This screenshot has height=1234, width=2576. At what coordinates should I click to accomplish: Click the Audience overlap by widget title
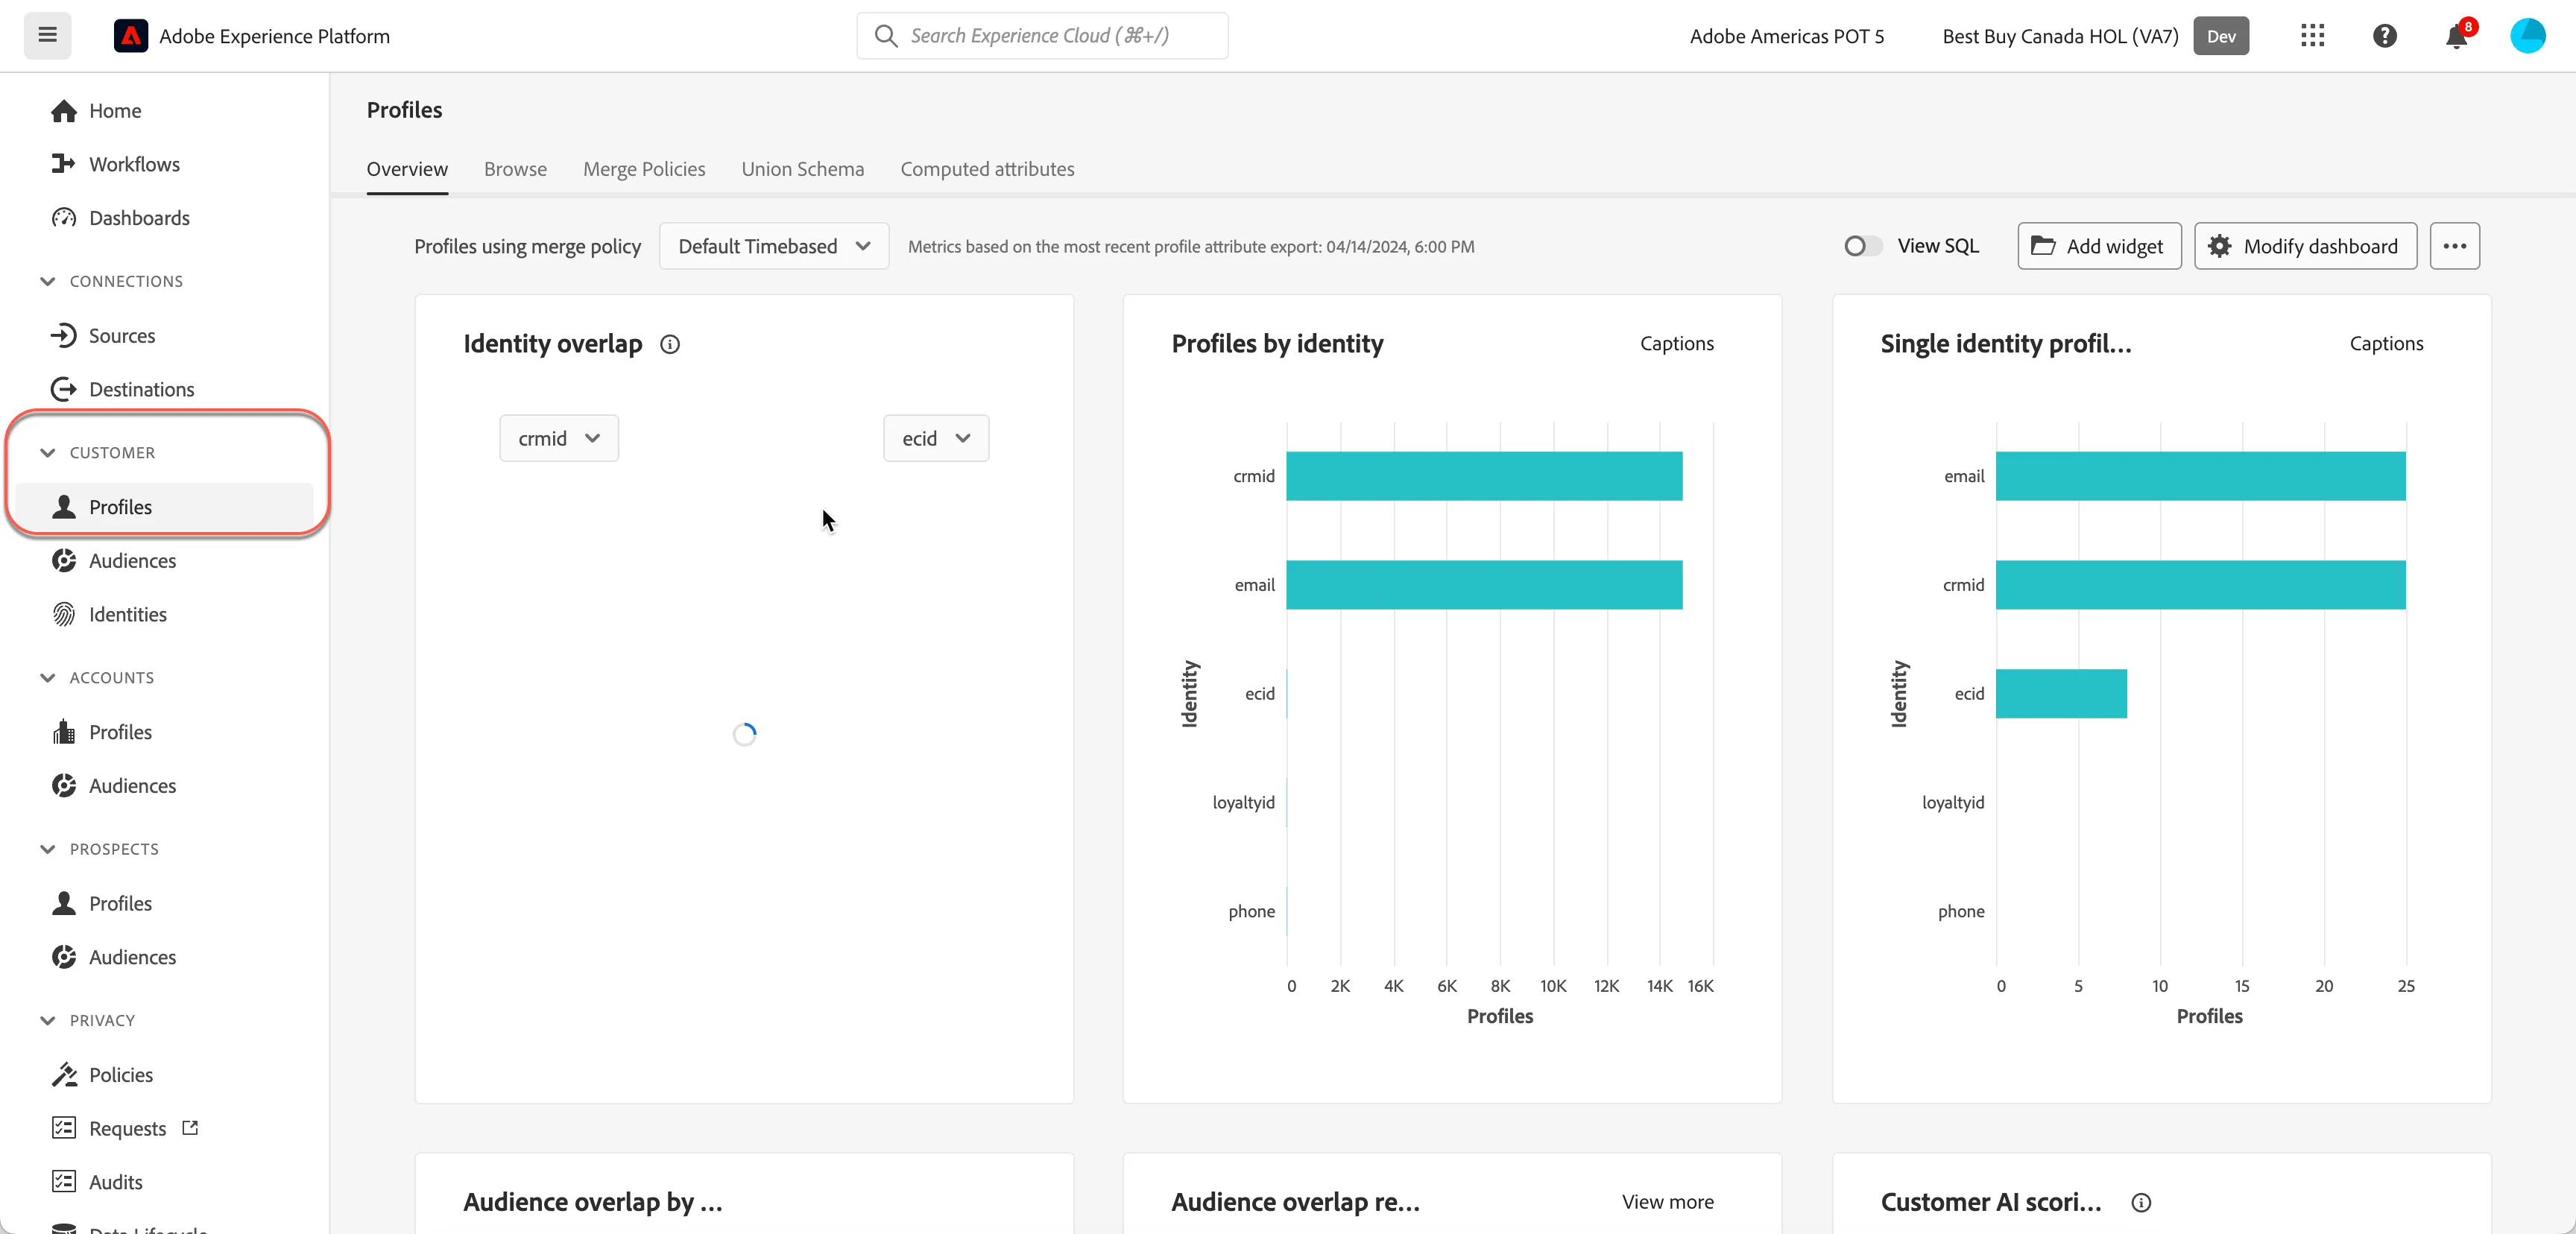pos(592,1202)
